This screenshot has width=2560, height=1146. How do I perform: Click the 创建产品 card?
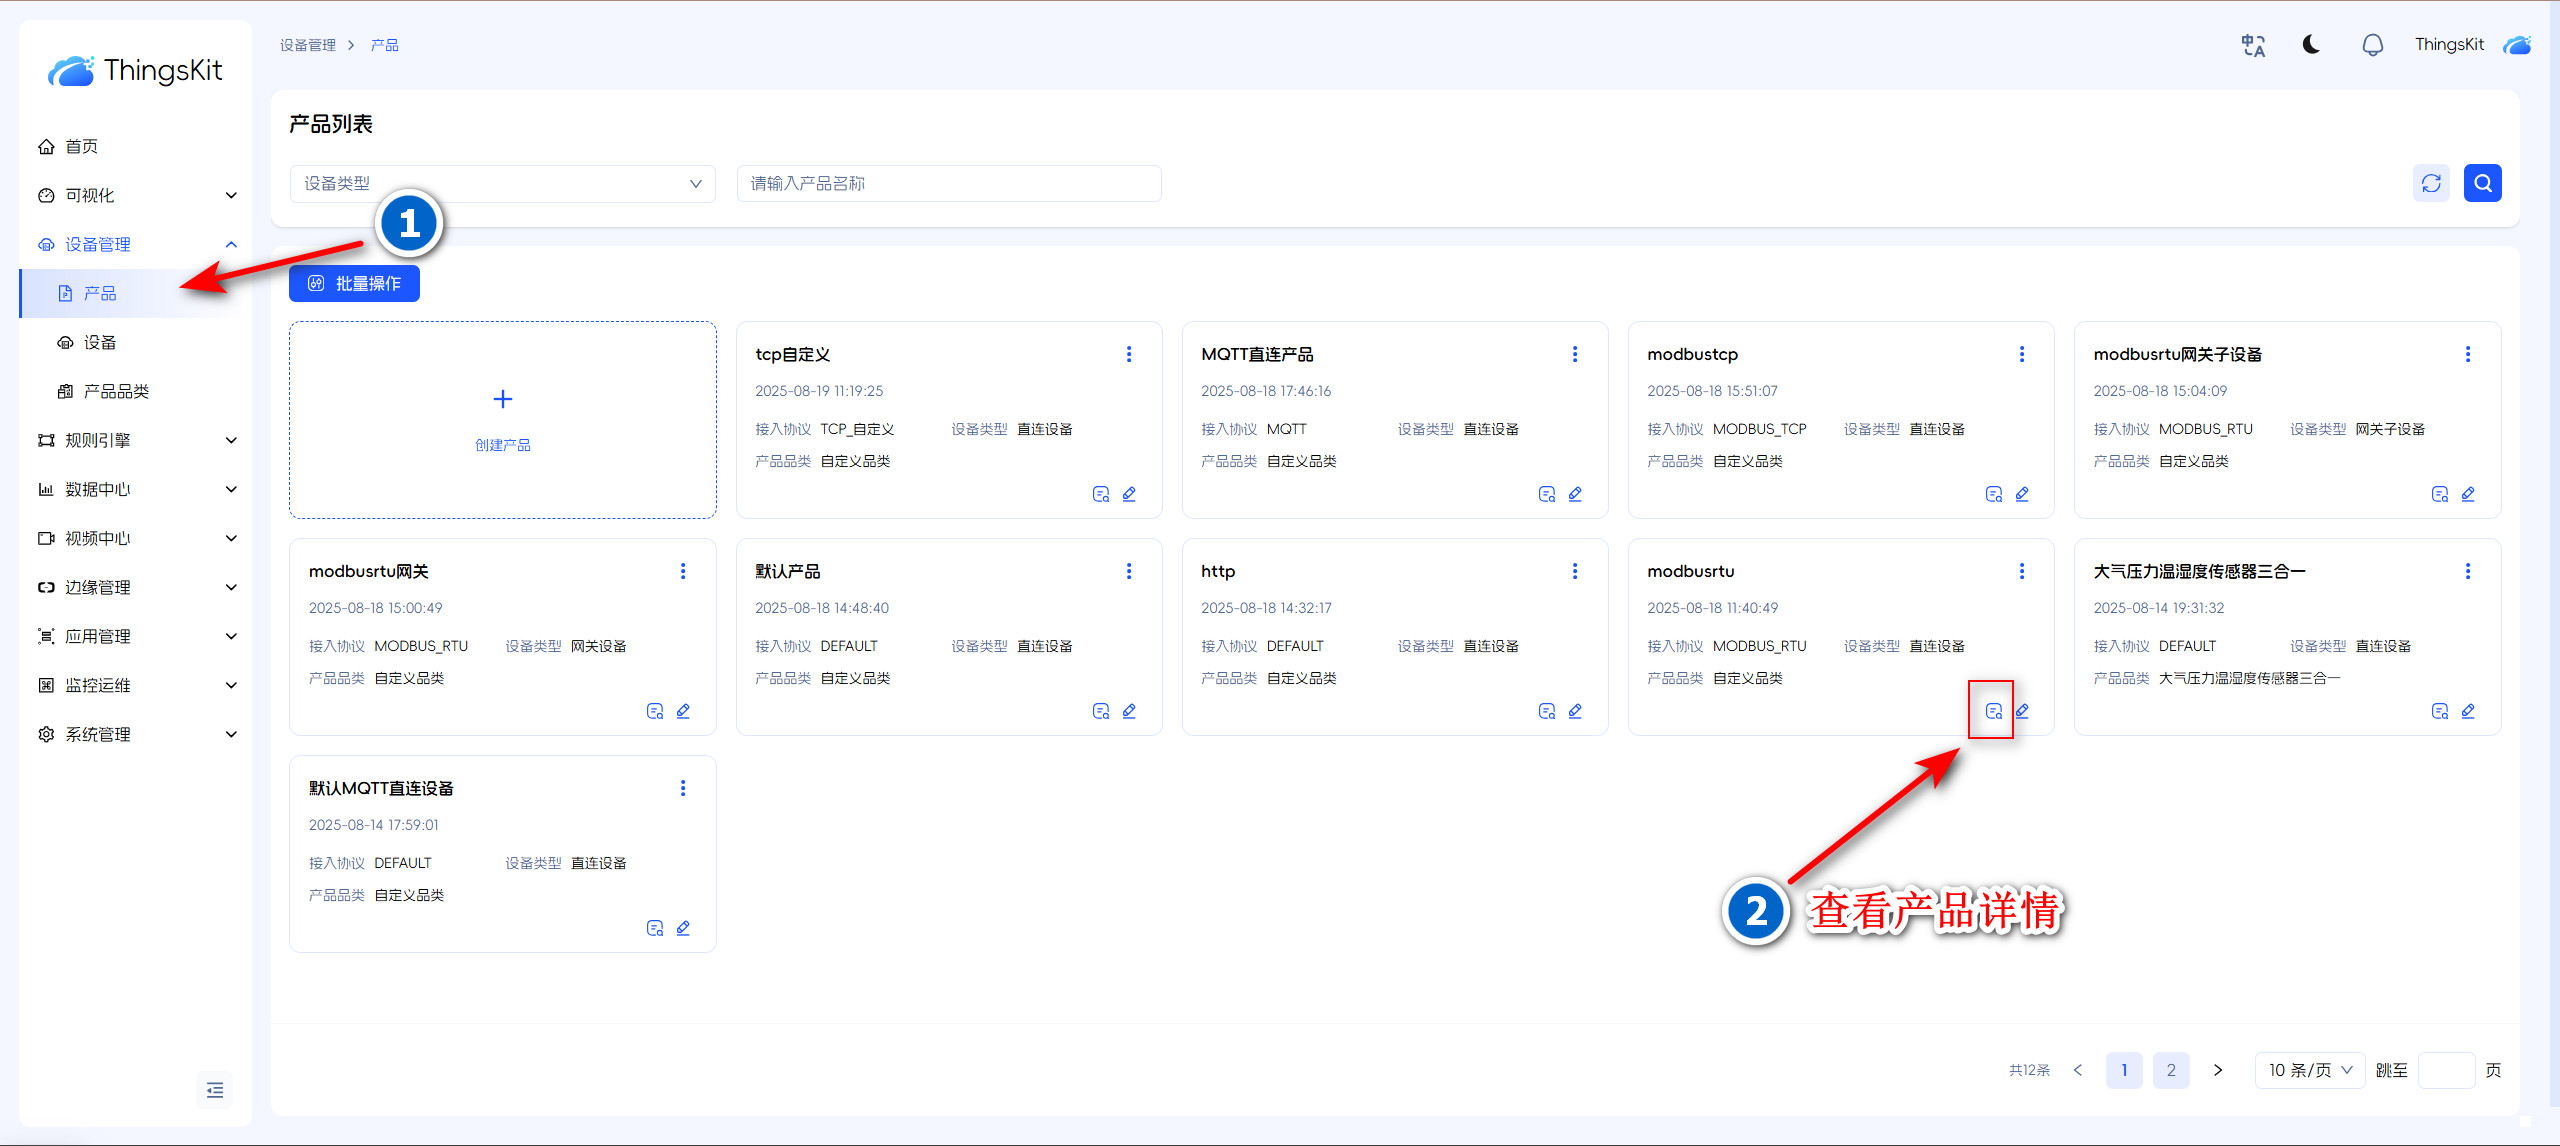[x=502, y=419]
